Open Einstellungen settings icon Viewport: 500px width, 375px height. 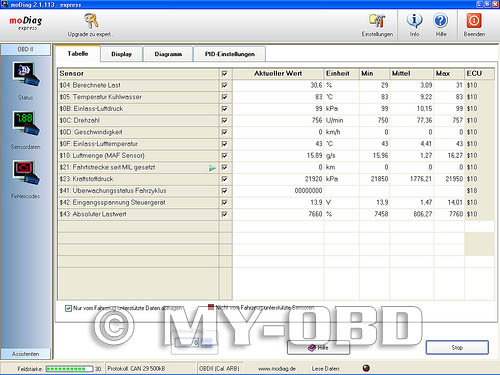coord(377,21)
